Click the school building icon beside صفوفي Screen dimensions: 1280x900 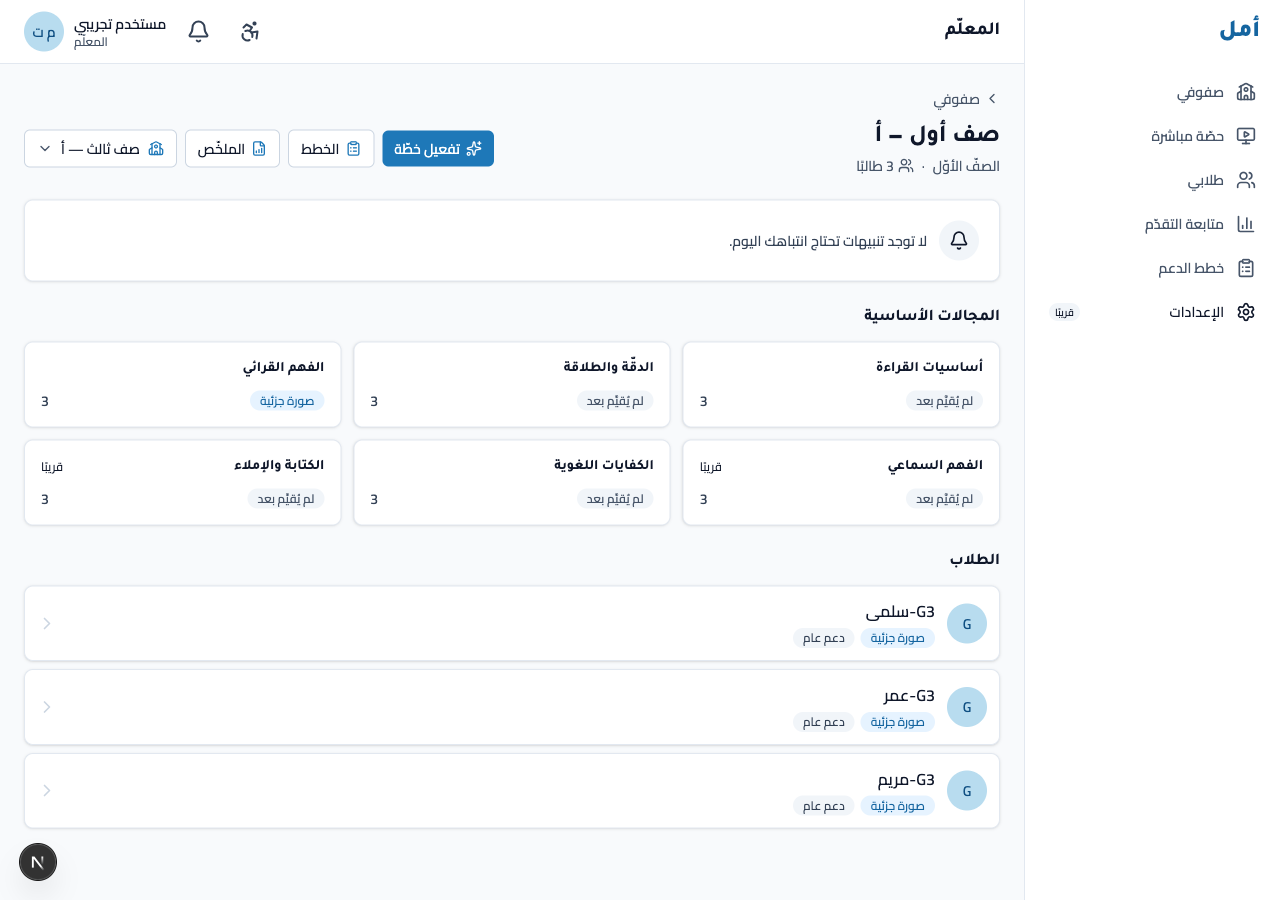[1246, 92]
